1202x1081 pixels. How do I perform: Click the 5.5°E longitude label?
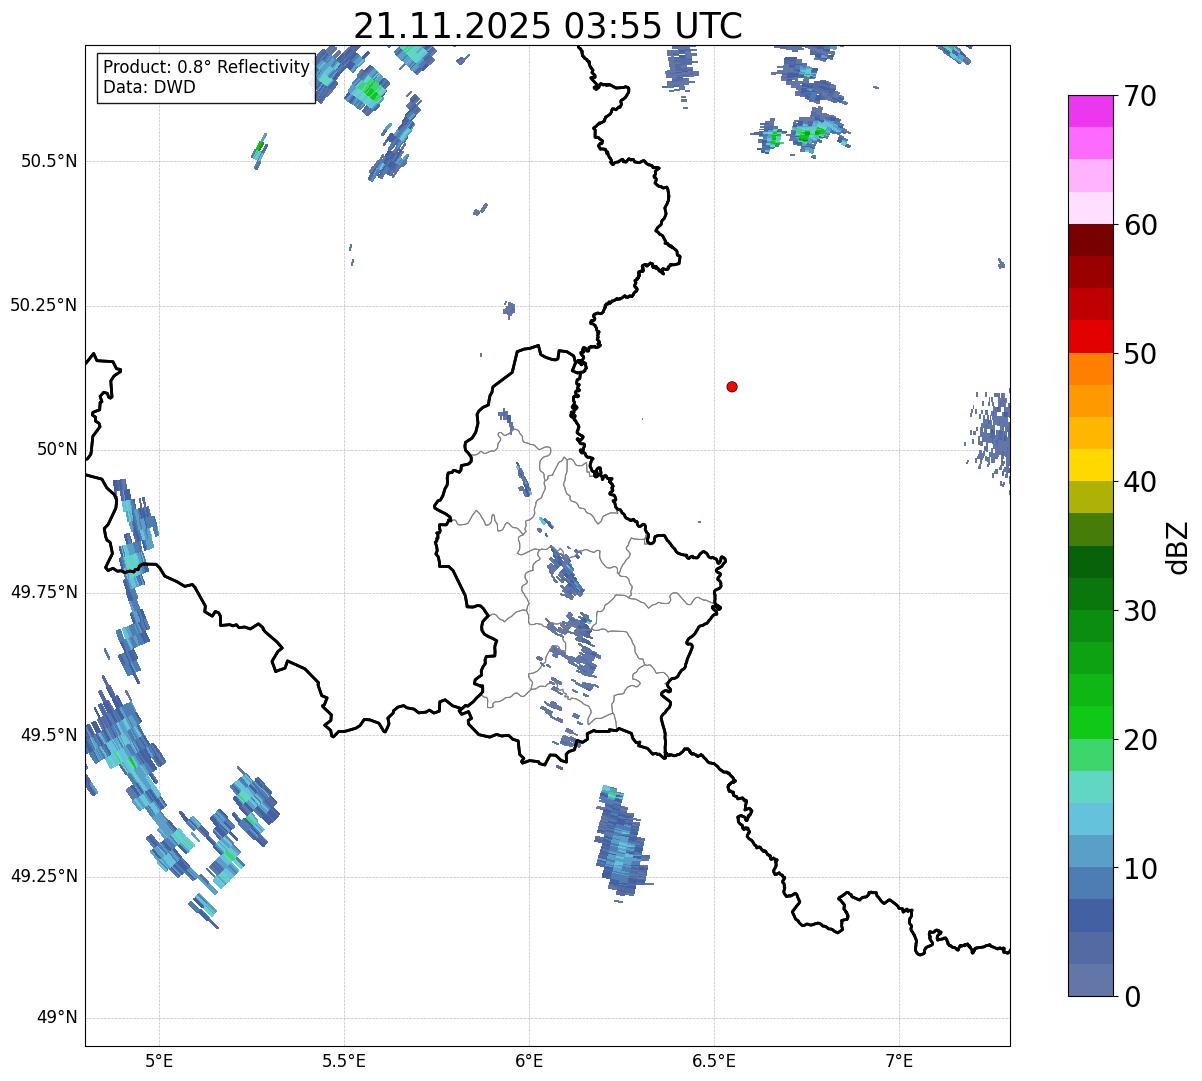tap(345, 1060)
